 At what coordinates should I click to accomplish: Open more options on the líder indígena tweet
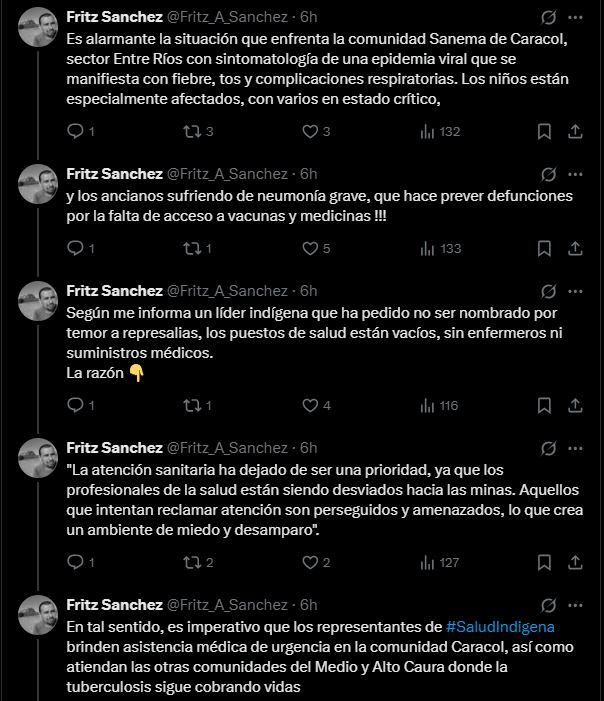(x=576, y=291)
